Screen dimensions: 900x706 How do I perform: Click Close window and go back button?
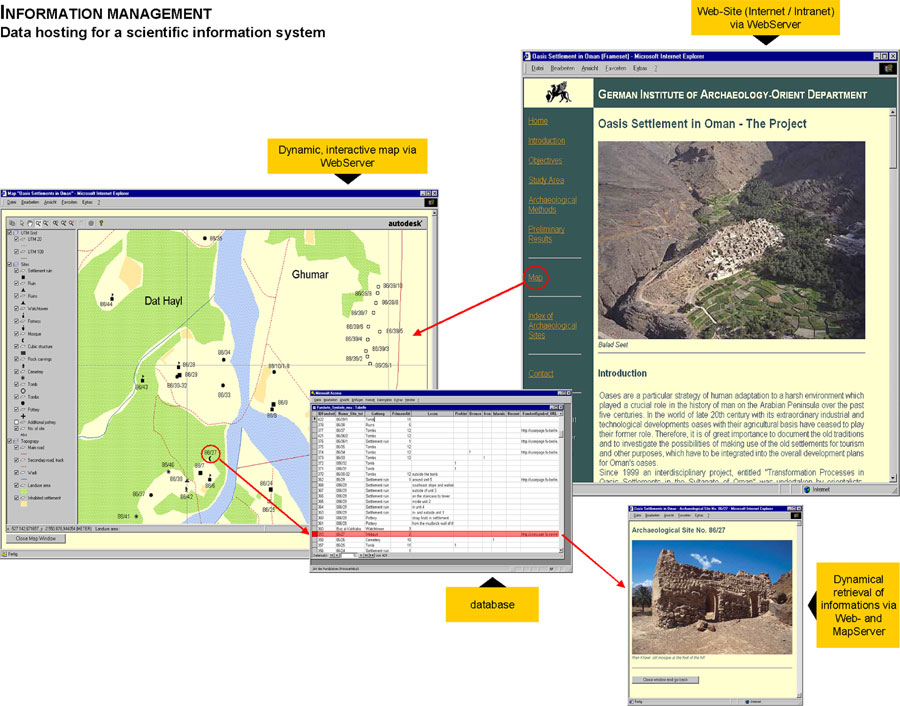point(666,680)
